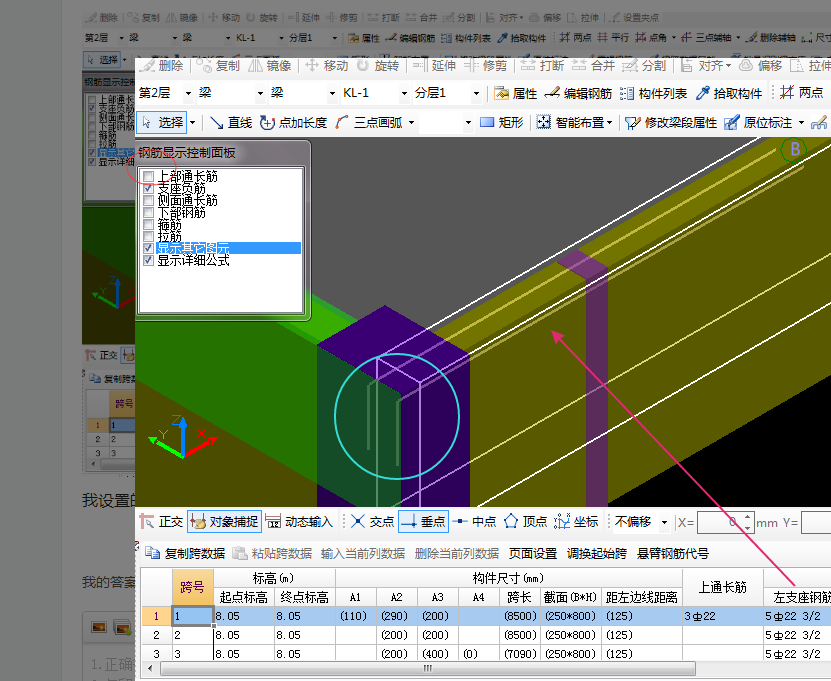
Task: Click 粘贴跨数据 paste span data
Action: point(272,554)
